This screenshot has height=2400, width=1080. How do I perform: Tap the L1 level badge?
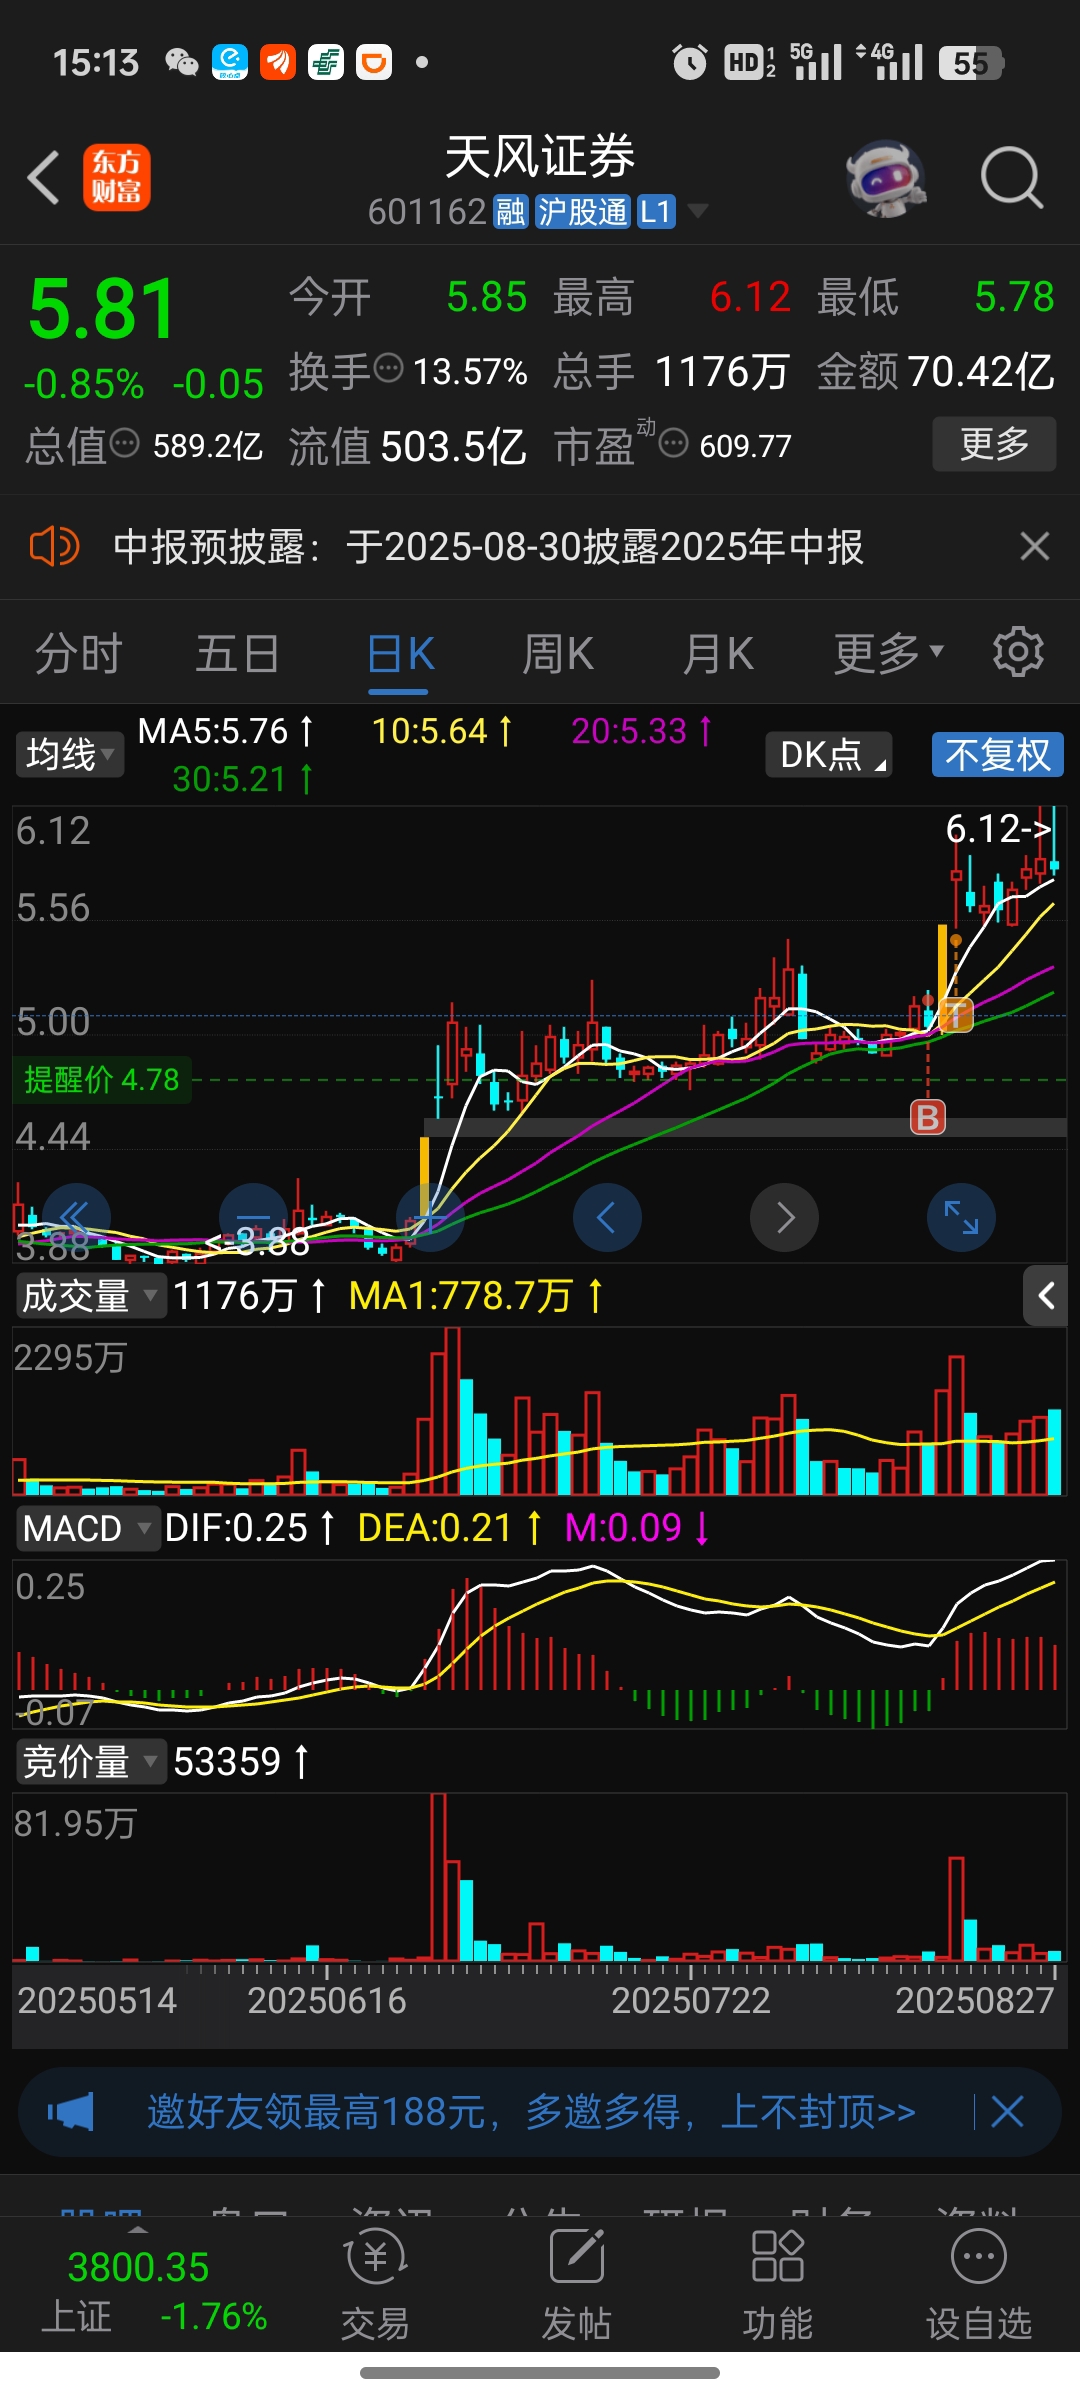[x=656, y=212]
